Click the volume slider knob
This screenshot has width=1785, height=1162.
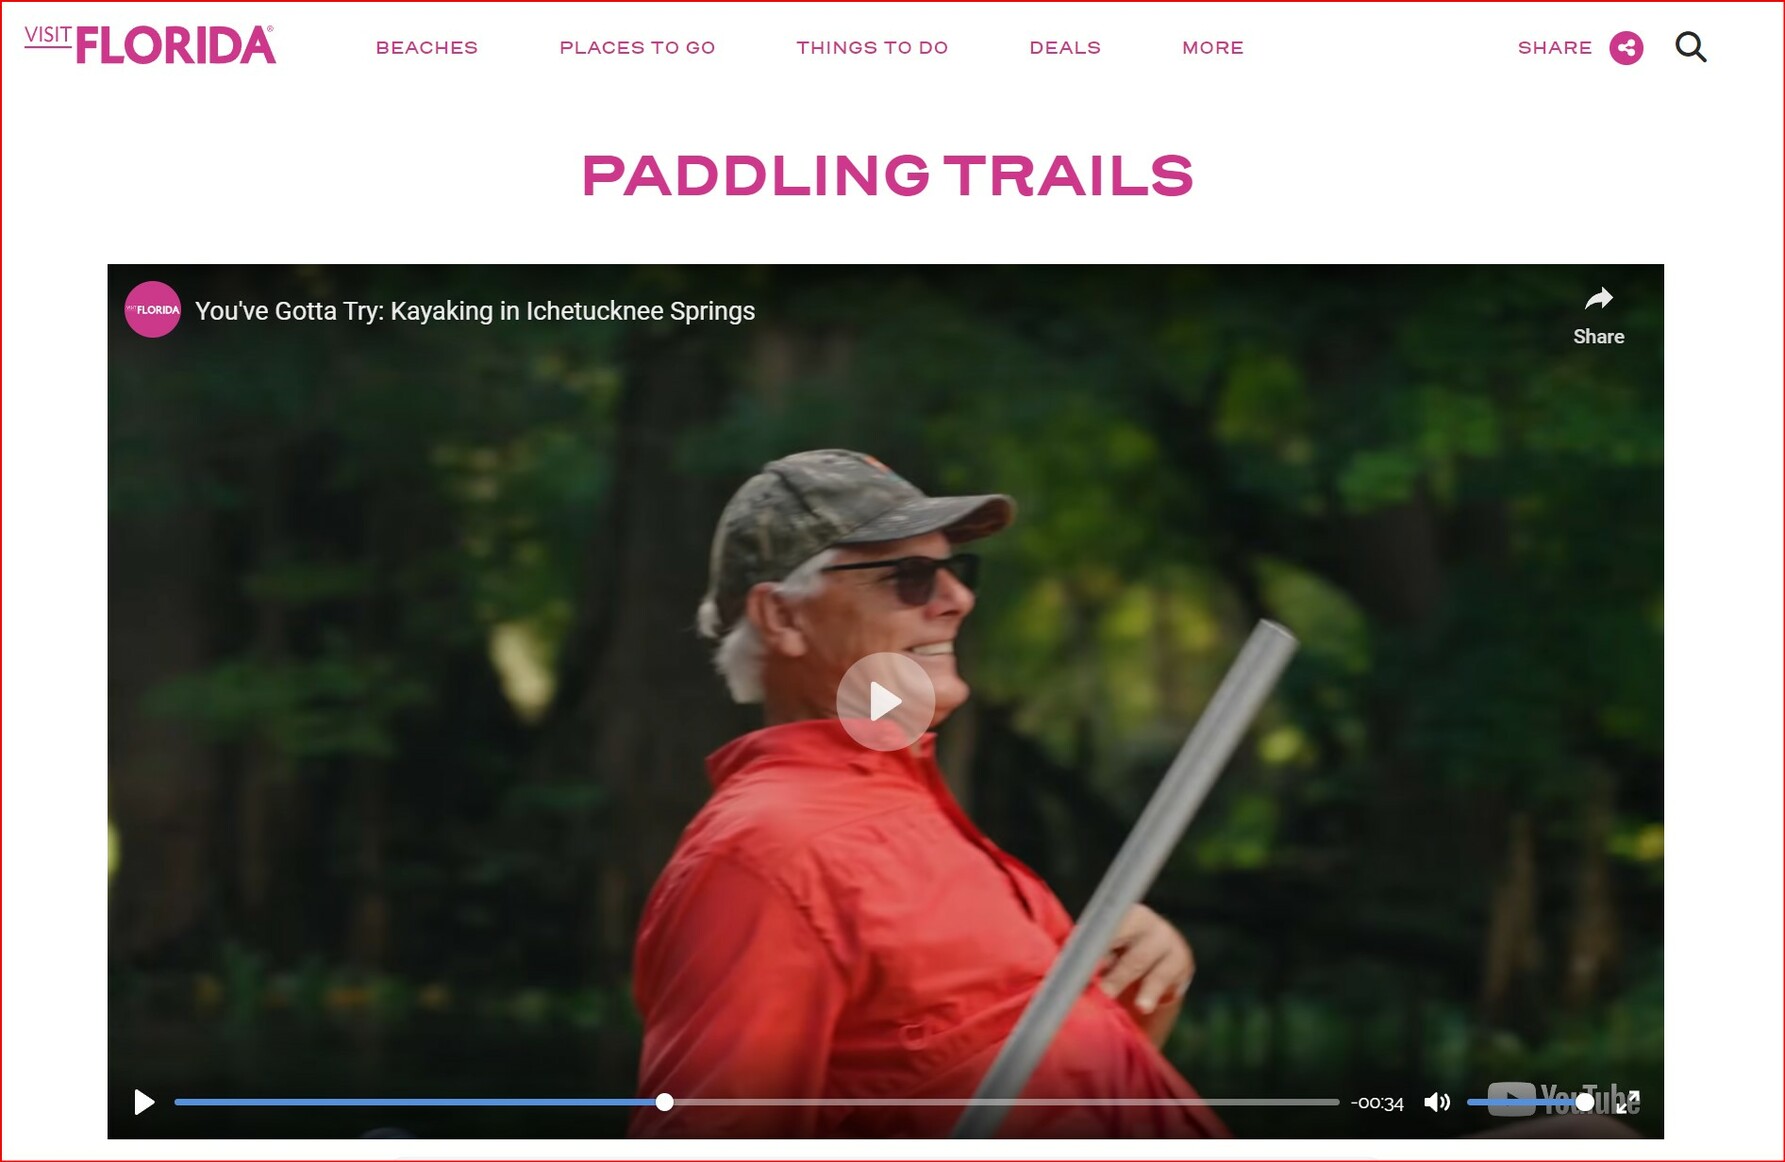pos(1584,1102)
